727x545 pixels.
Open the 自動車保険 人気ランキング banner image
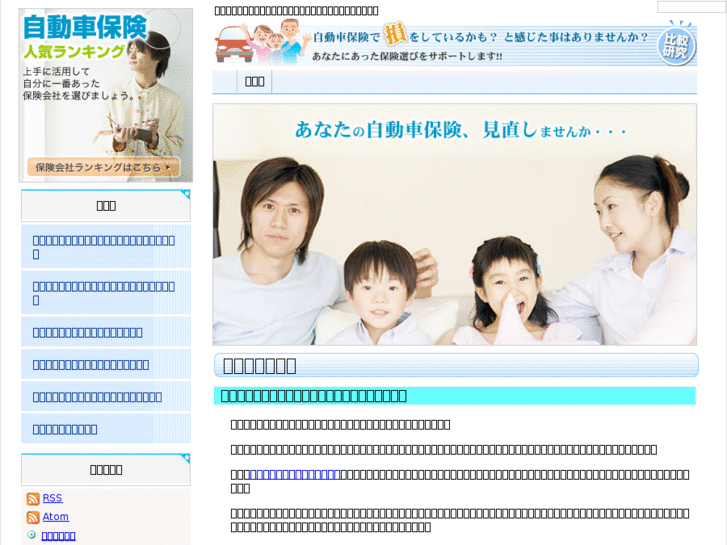(x=106, y=95)
